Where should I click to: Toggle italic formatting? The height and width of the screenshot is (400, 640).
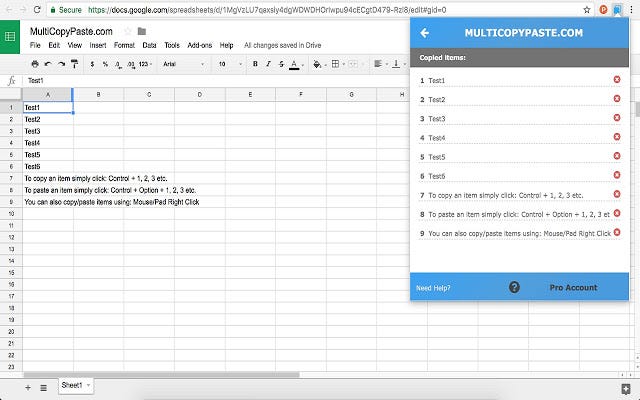(268, 64)
